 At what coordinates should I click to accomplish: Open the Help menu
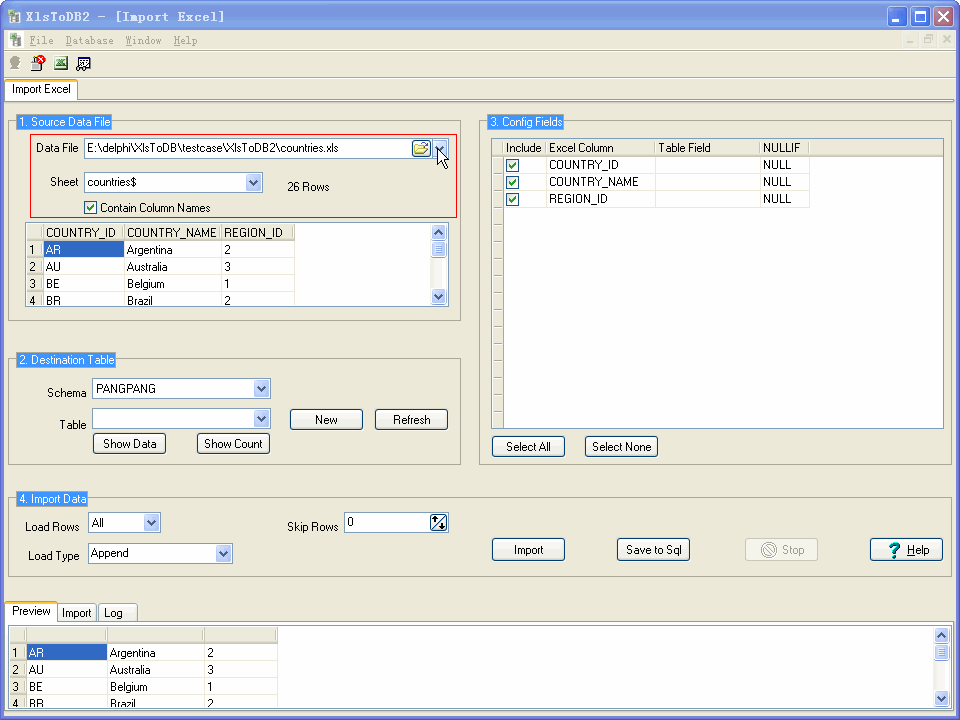click(186, 40)
